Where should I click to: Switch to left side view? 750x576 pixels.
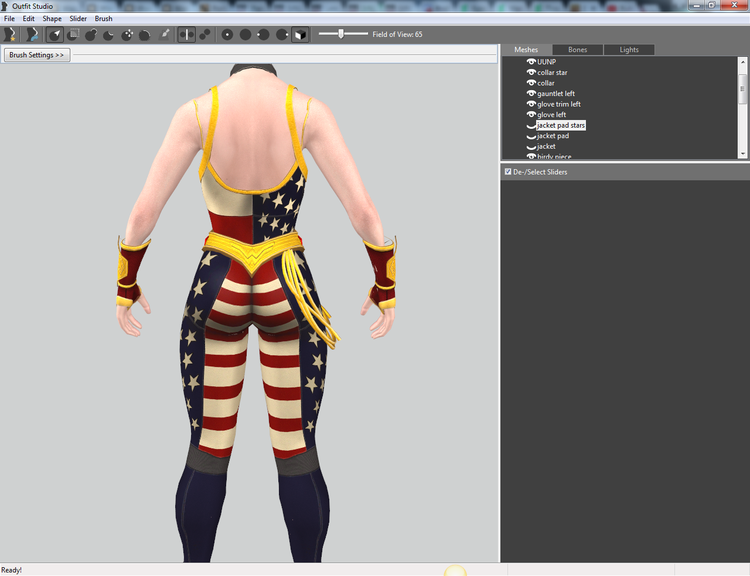263,34
